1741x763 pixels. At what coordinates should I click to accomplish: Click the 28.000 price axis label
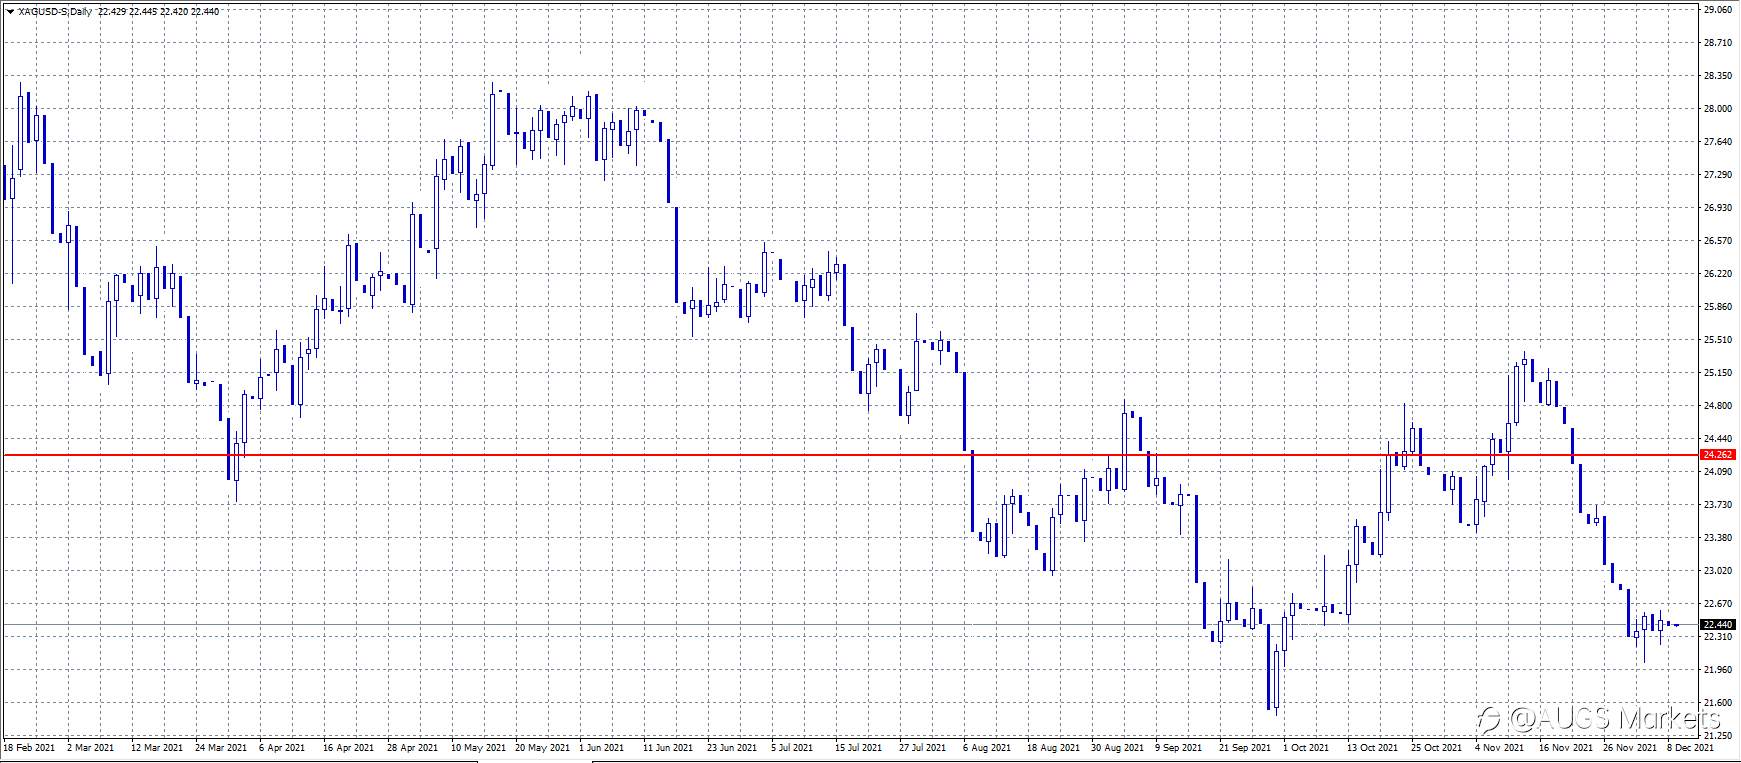tap(1717, 109)
